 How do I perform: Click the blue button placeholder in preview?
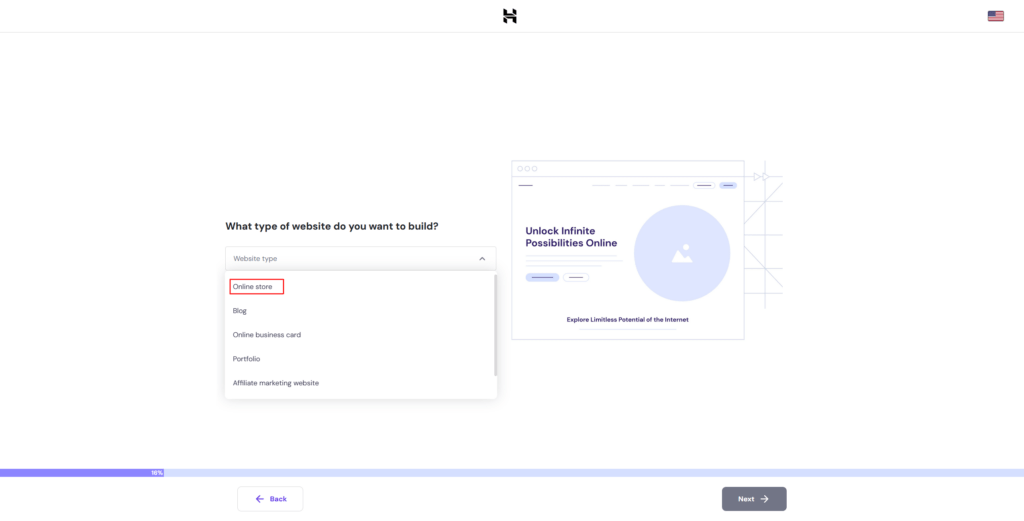[542, 277]
